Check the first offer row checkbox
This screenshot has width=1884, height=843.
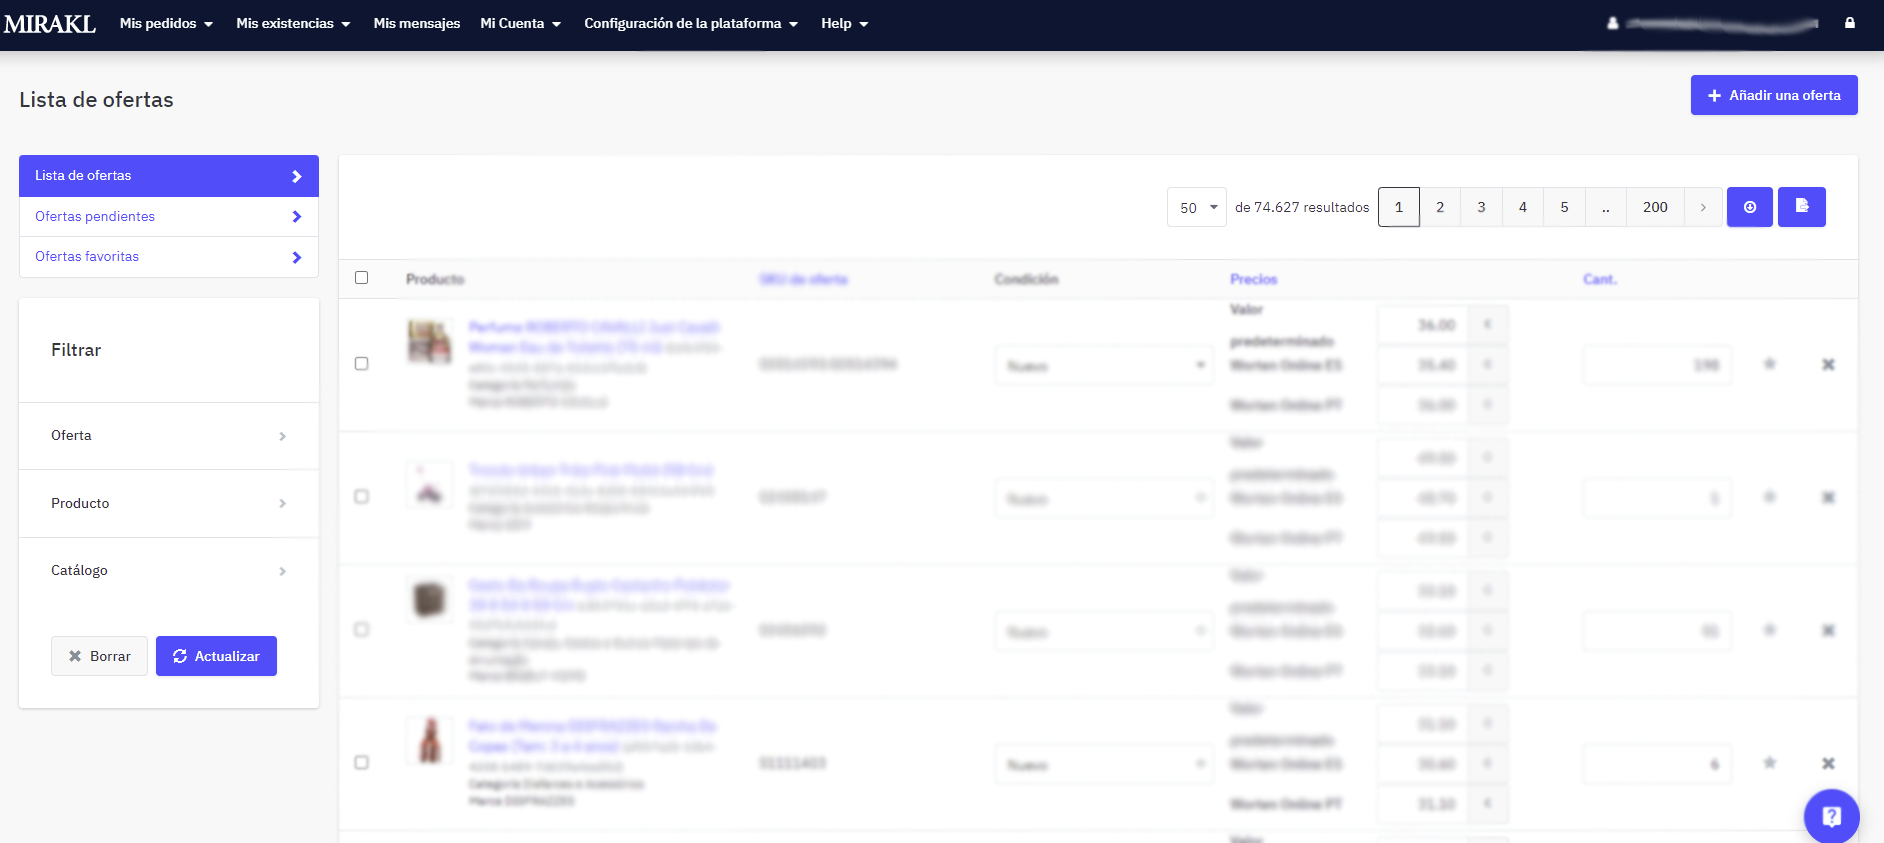pos(362,364)
